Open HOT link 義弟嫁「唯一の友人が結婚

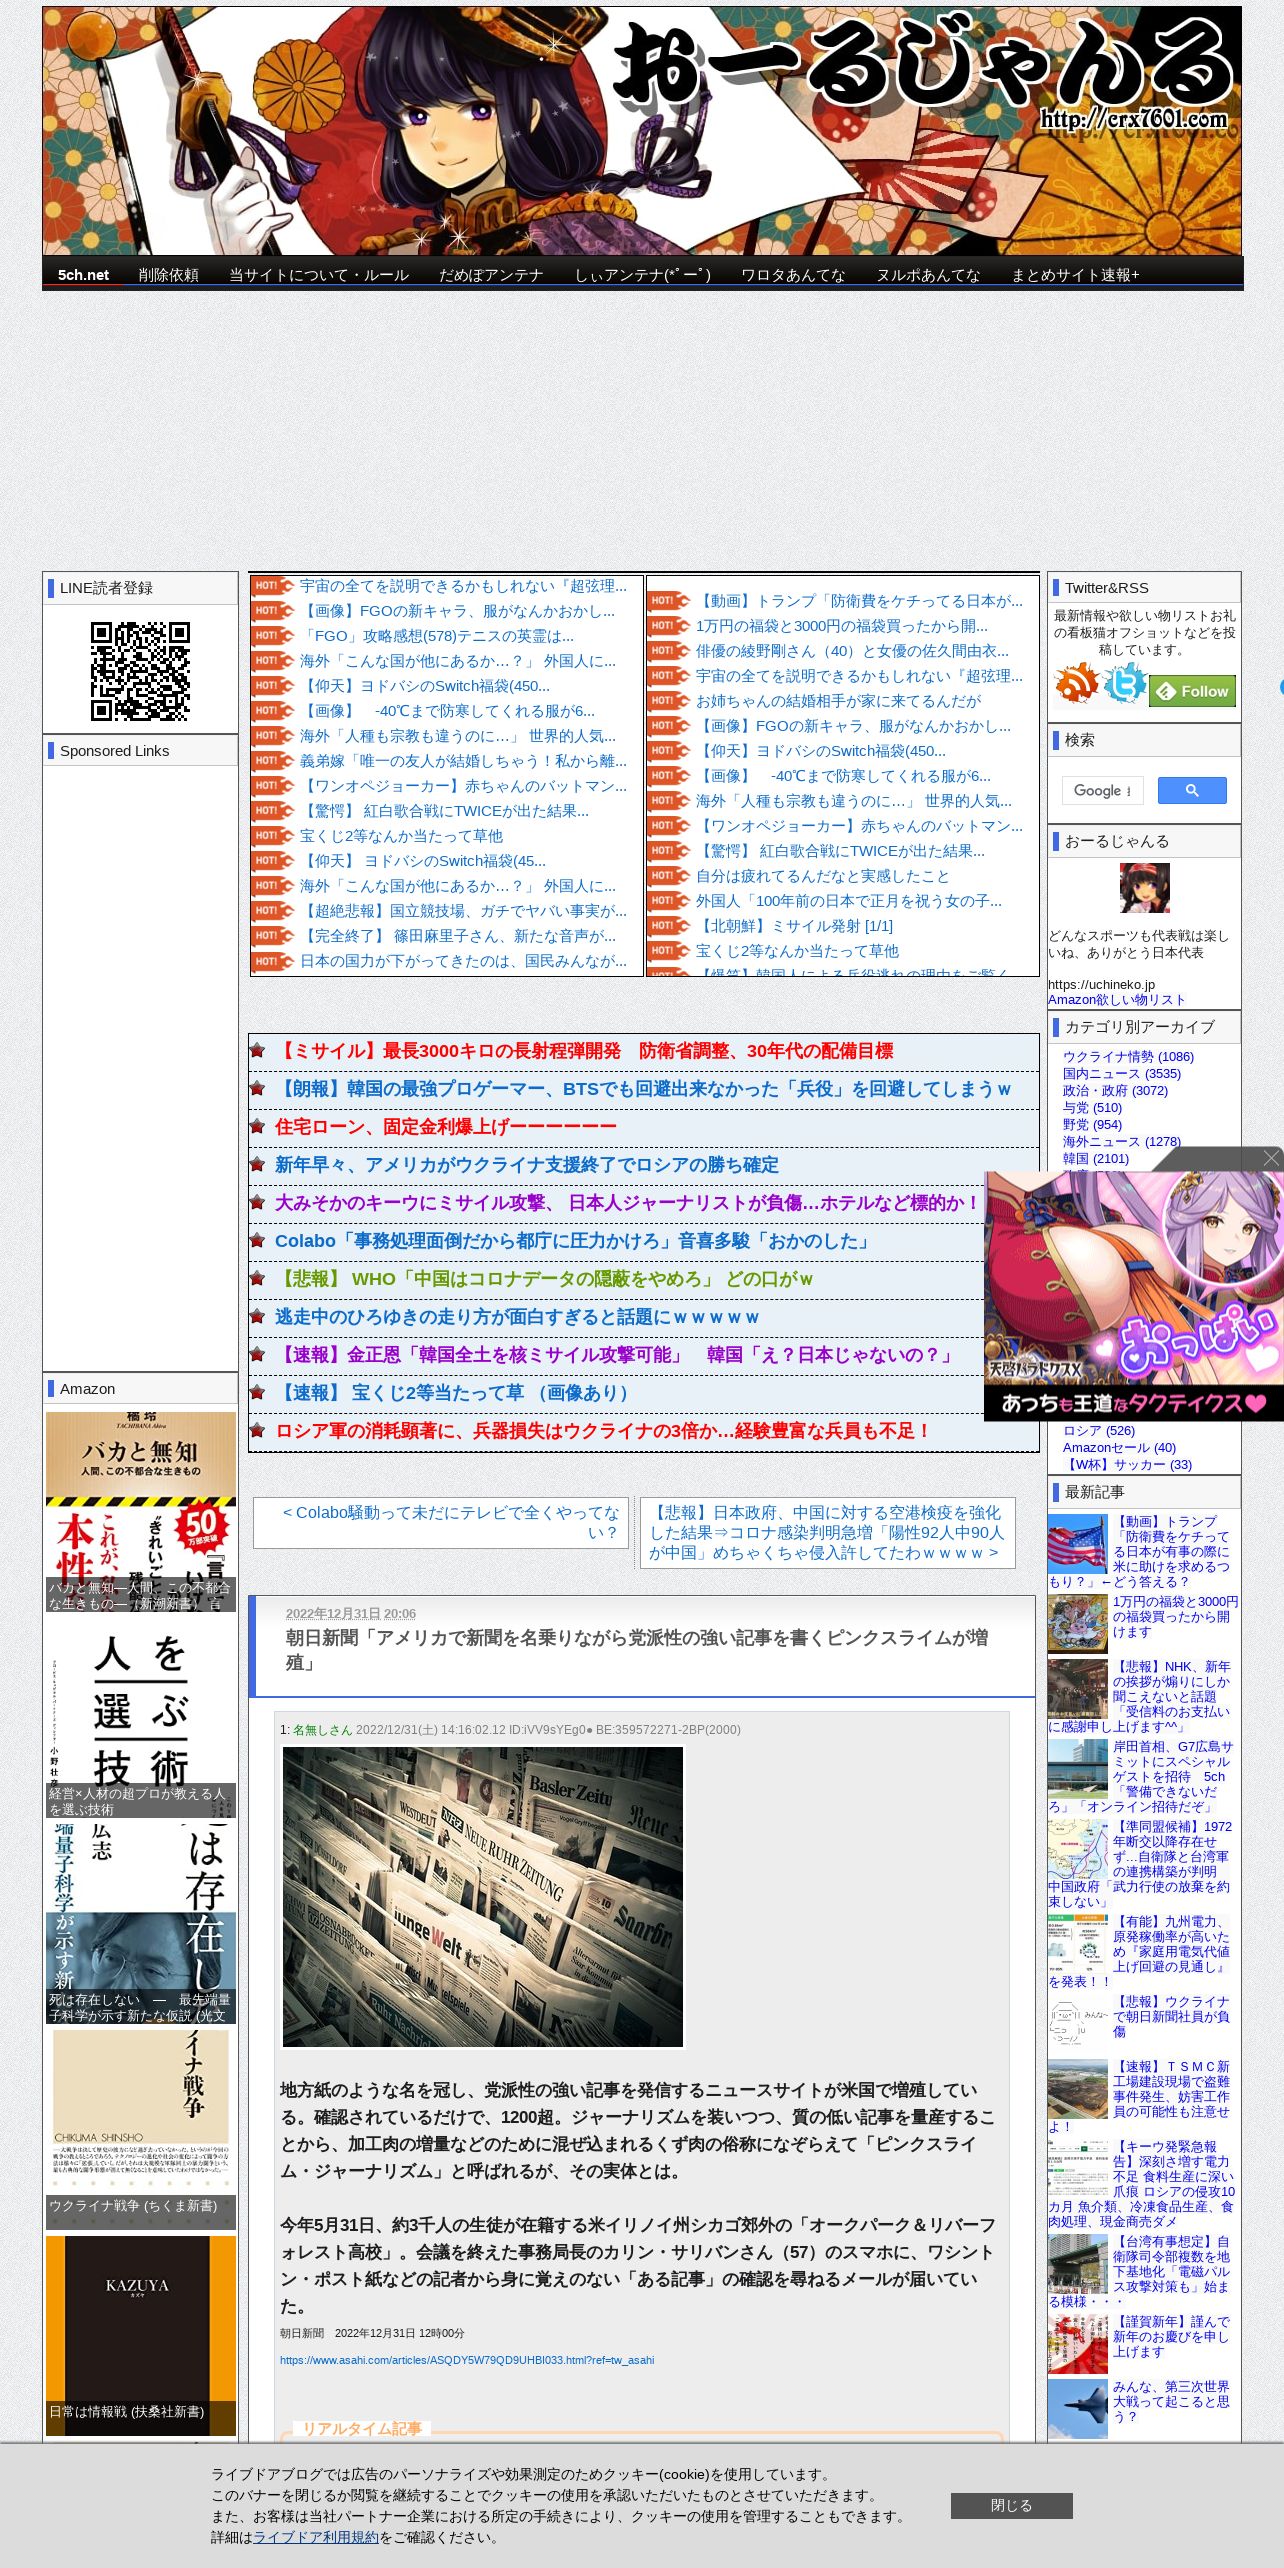463,761
